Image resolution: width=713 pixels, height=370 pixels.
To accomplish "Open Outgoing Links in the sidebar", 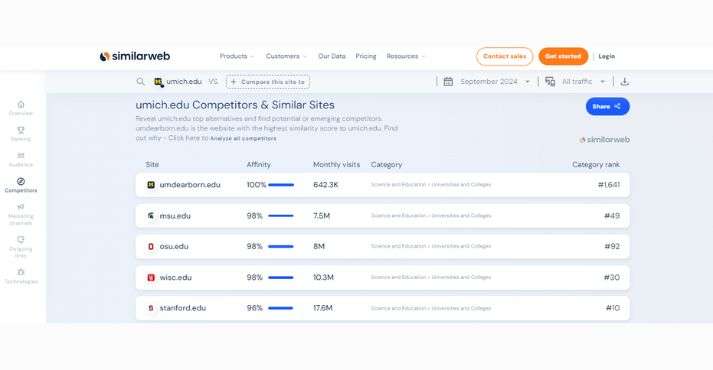I will pyautogui.click(x=21, y=247).
